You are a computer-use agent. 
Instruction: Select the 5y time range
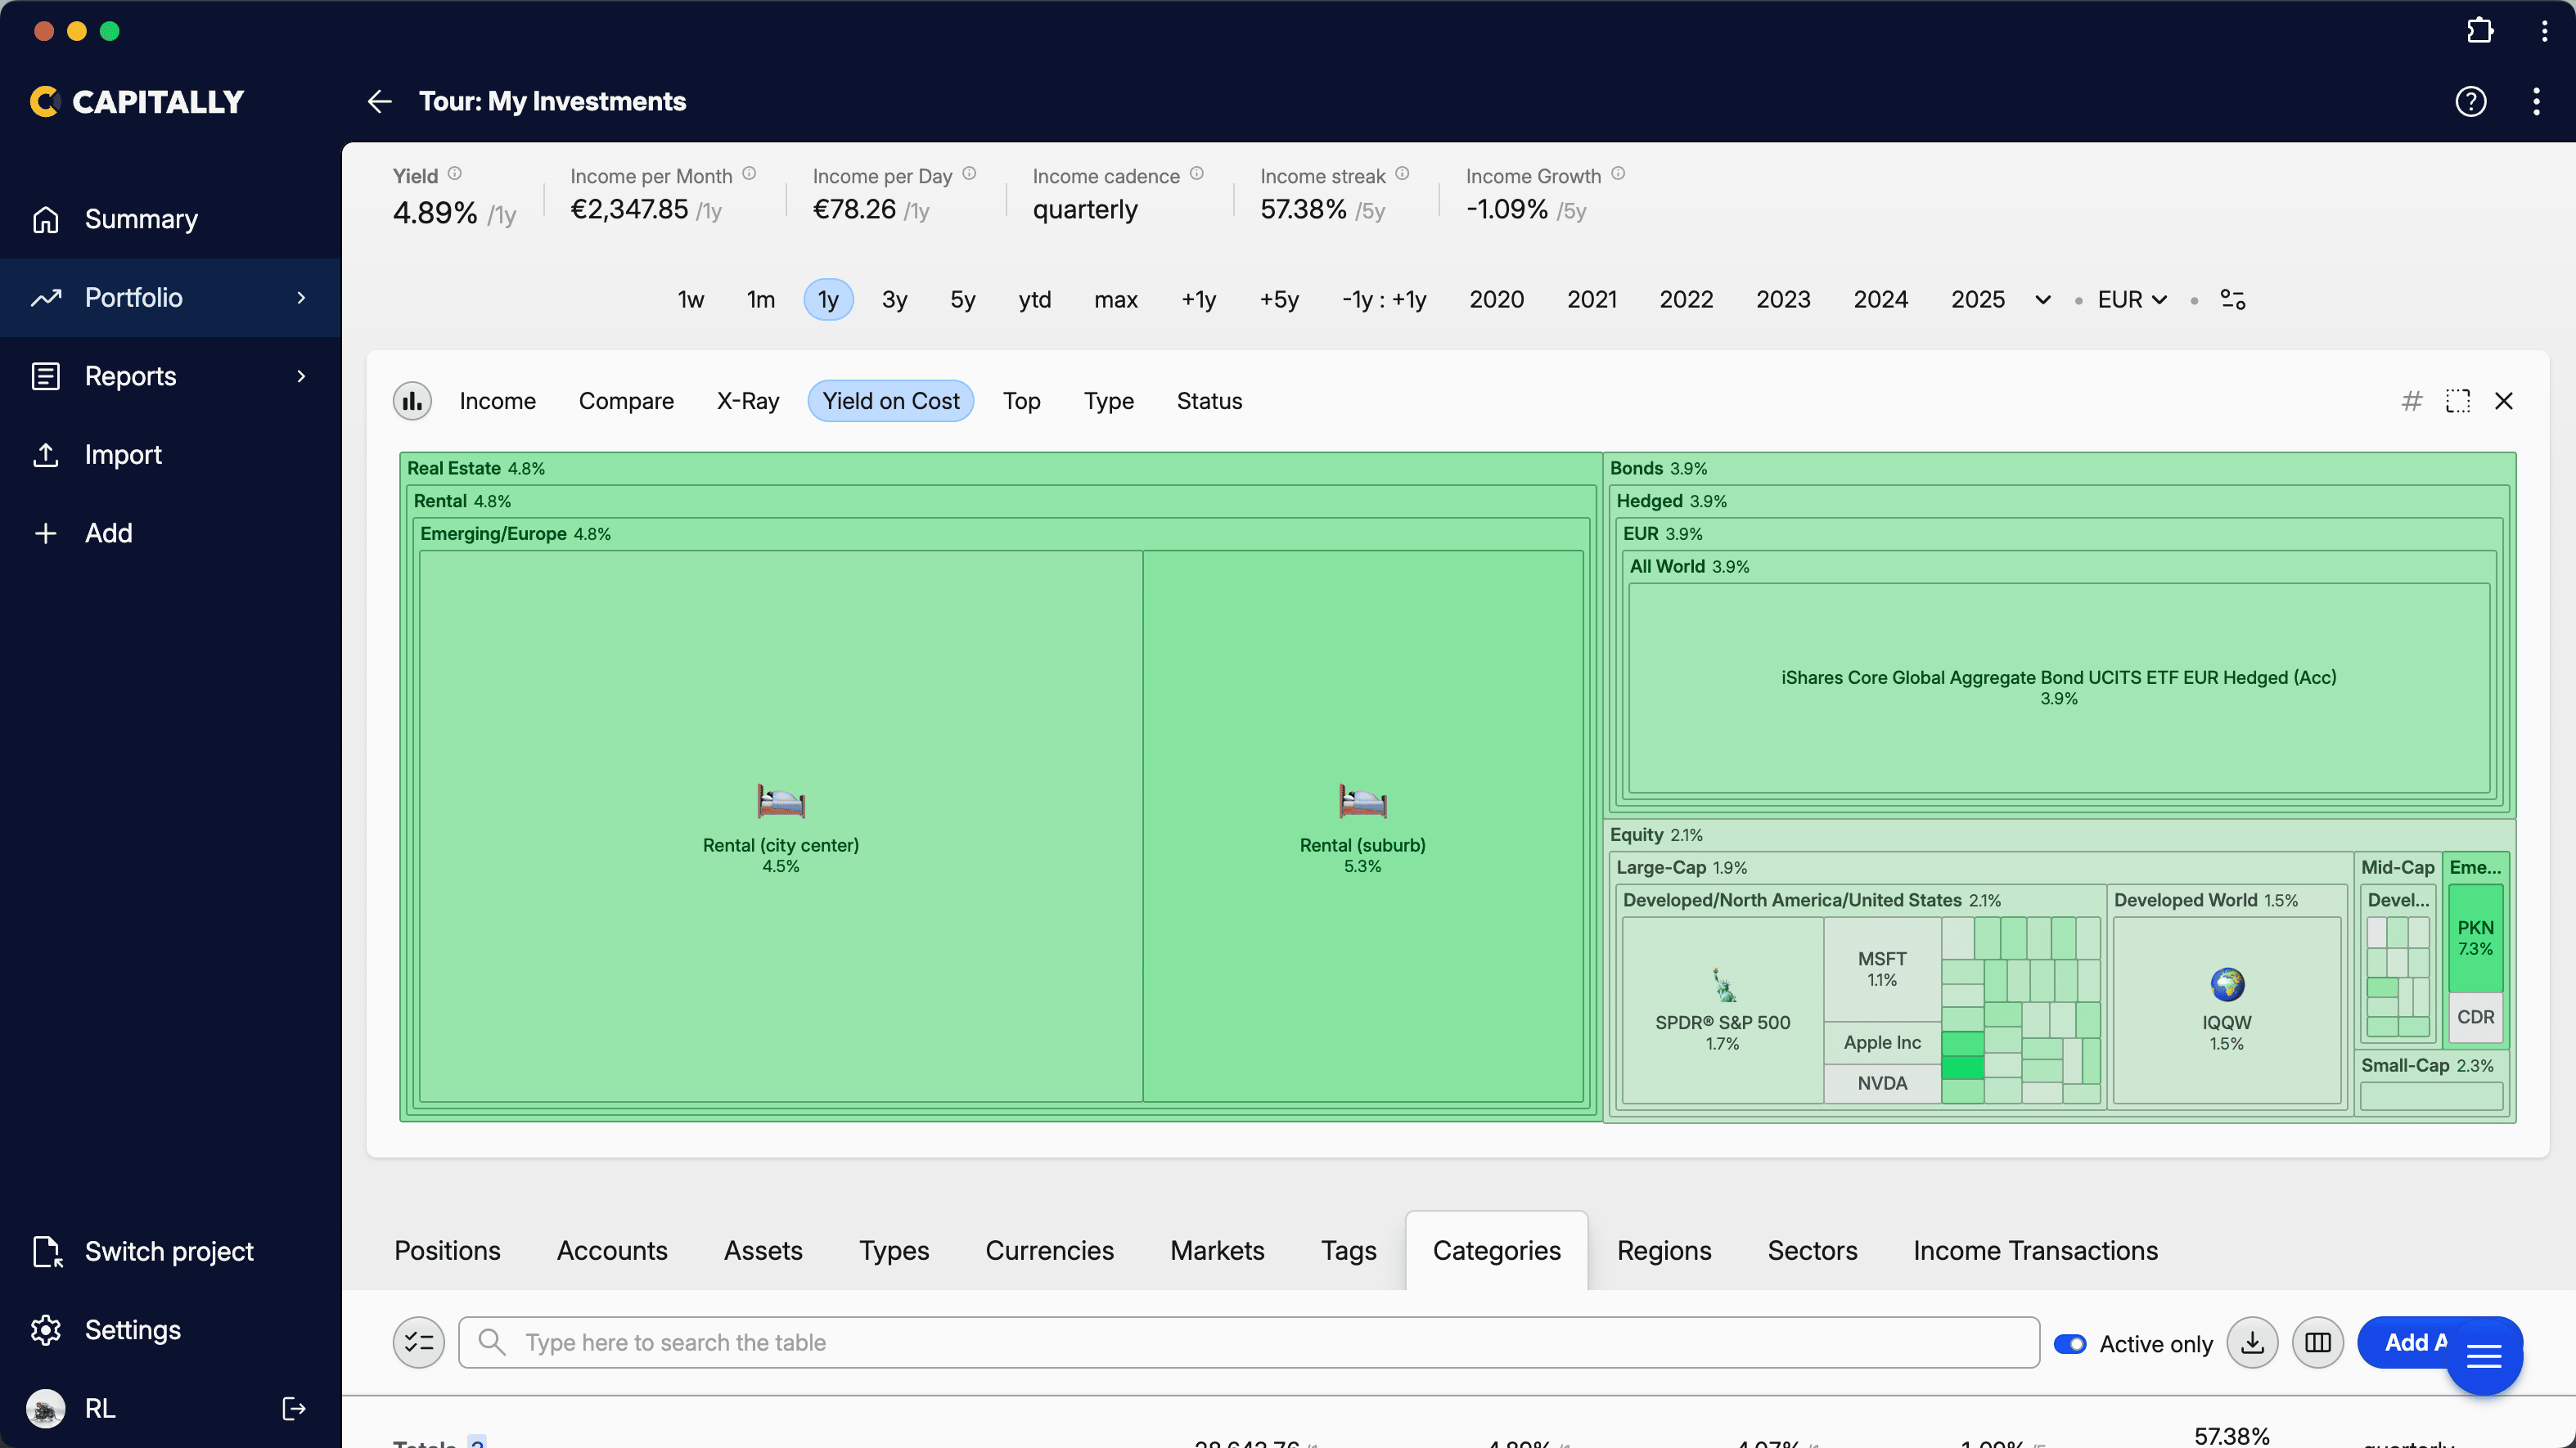963,299
